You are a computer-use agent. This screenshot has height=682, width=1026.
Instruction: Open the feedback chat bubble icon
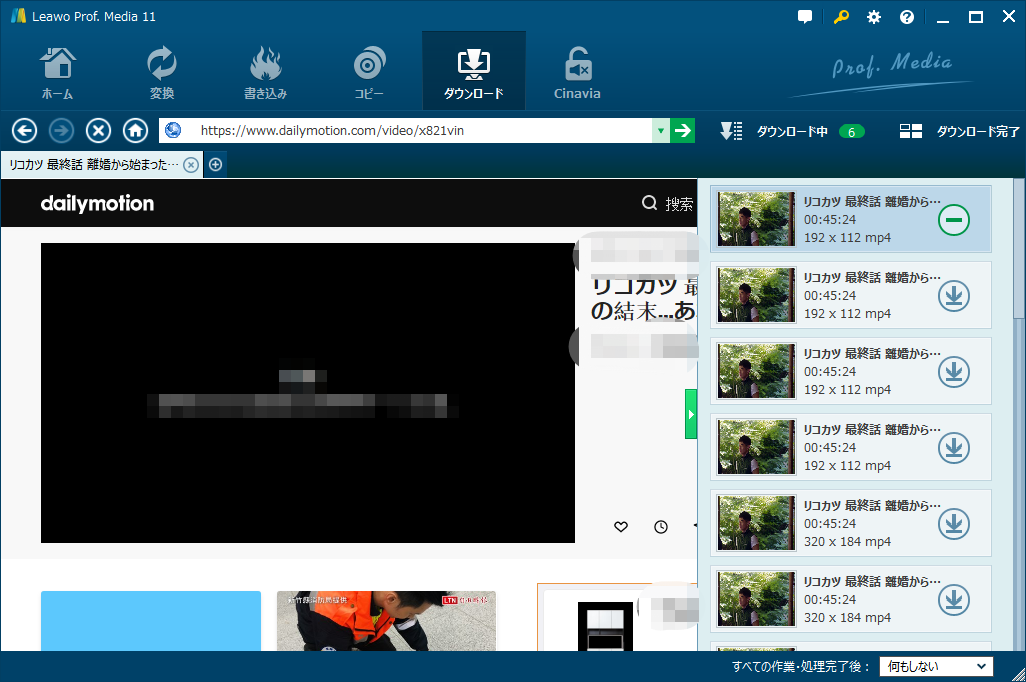(x=805, y=17)
